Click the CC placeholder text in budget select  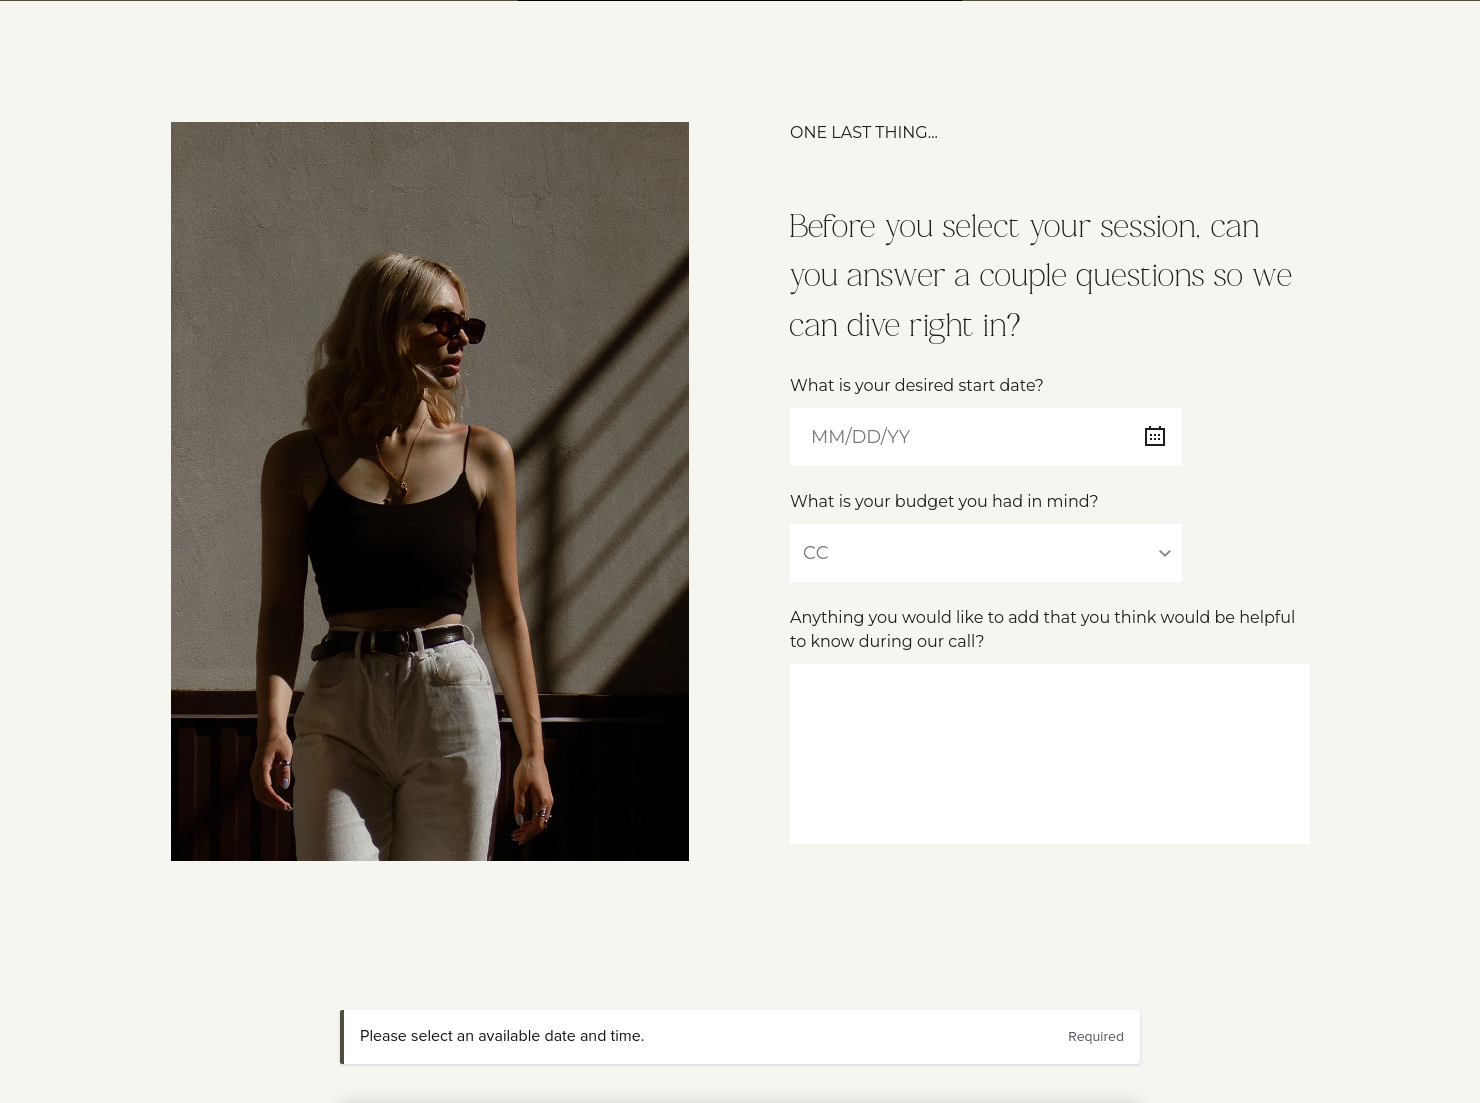(815, 553)
